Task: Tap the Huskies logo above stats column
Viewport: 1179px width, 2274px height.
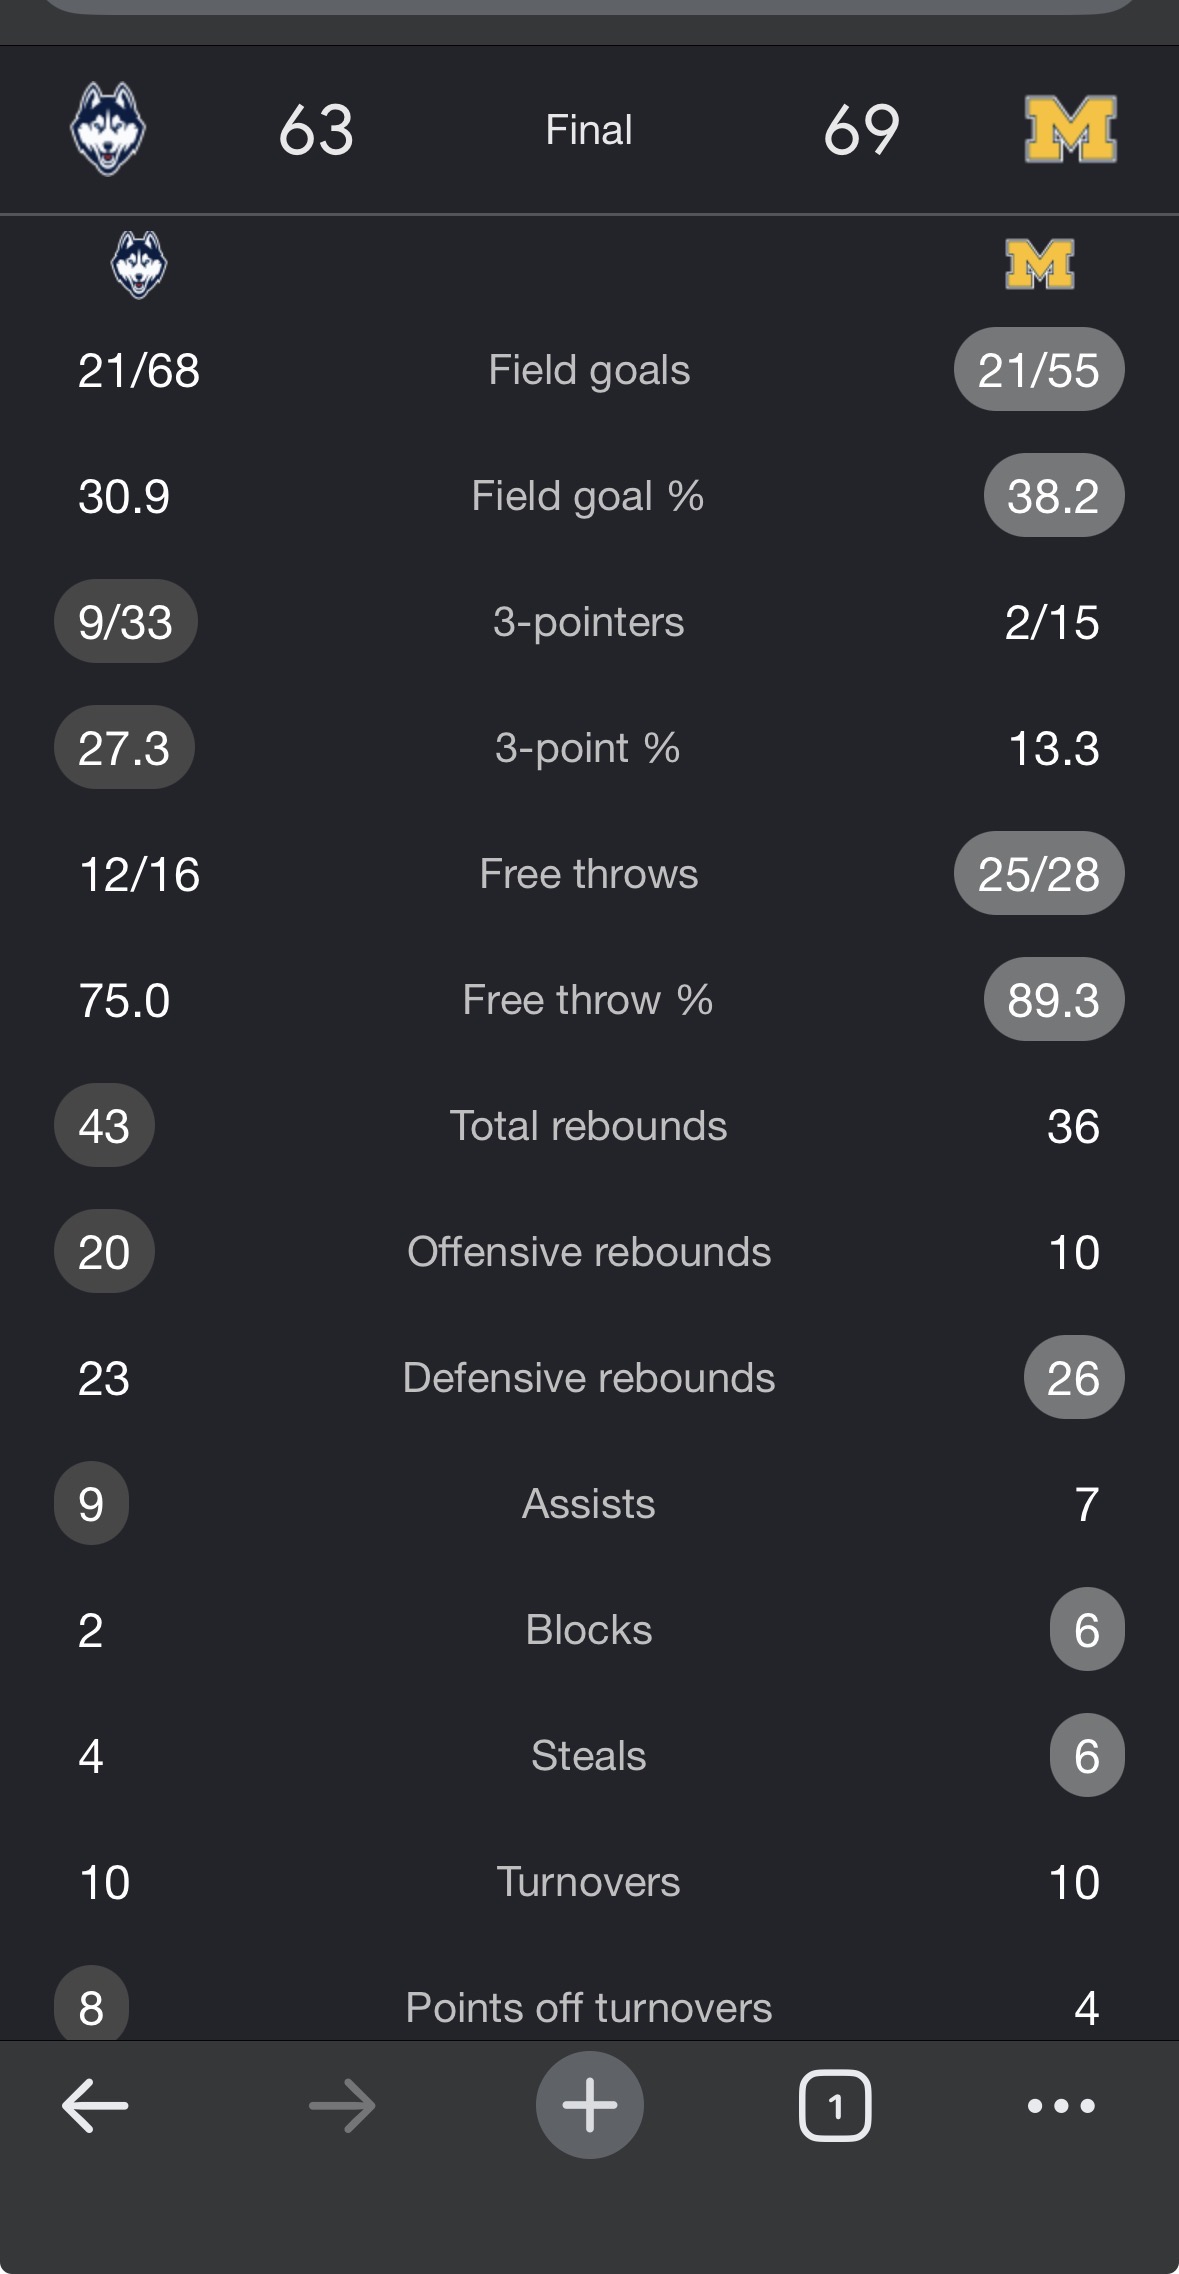Action: point(139,265)
